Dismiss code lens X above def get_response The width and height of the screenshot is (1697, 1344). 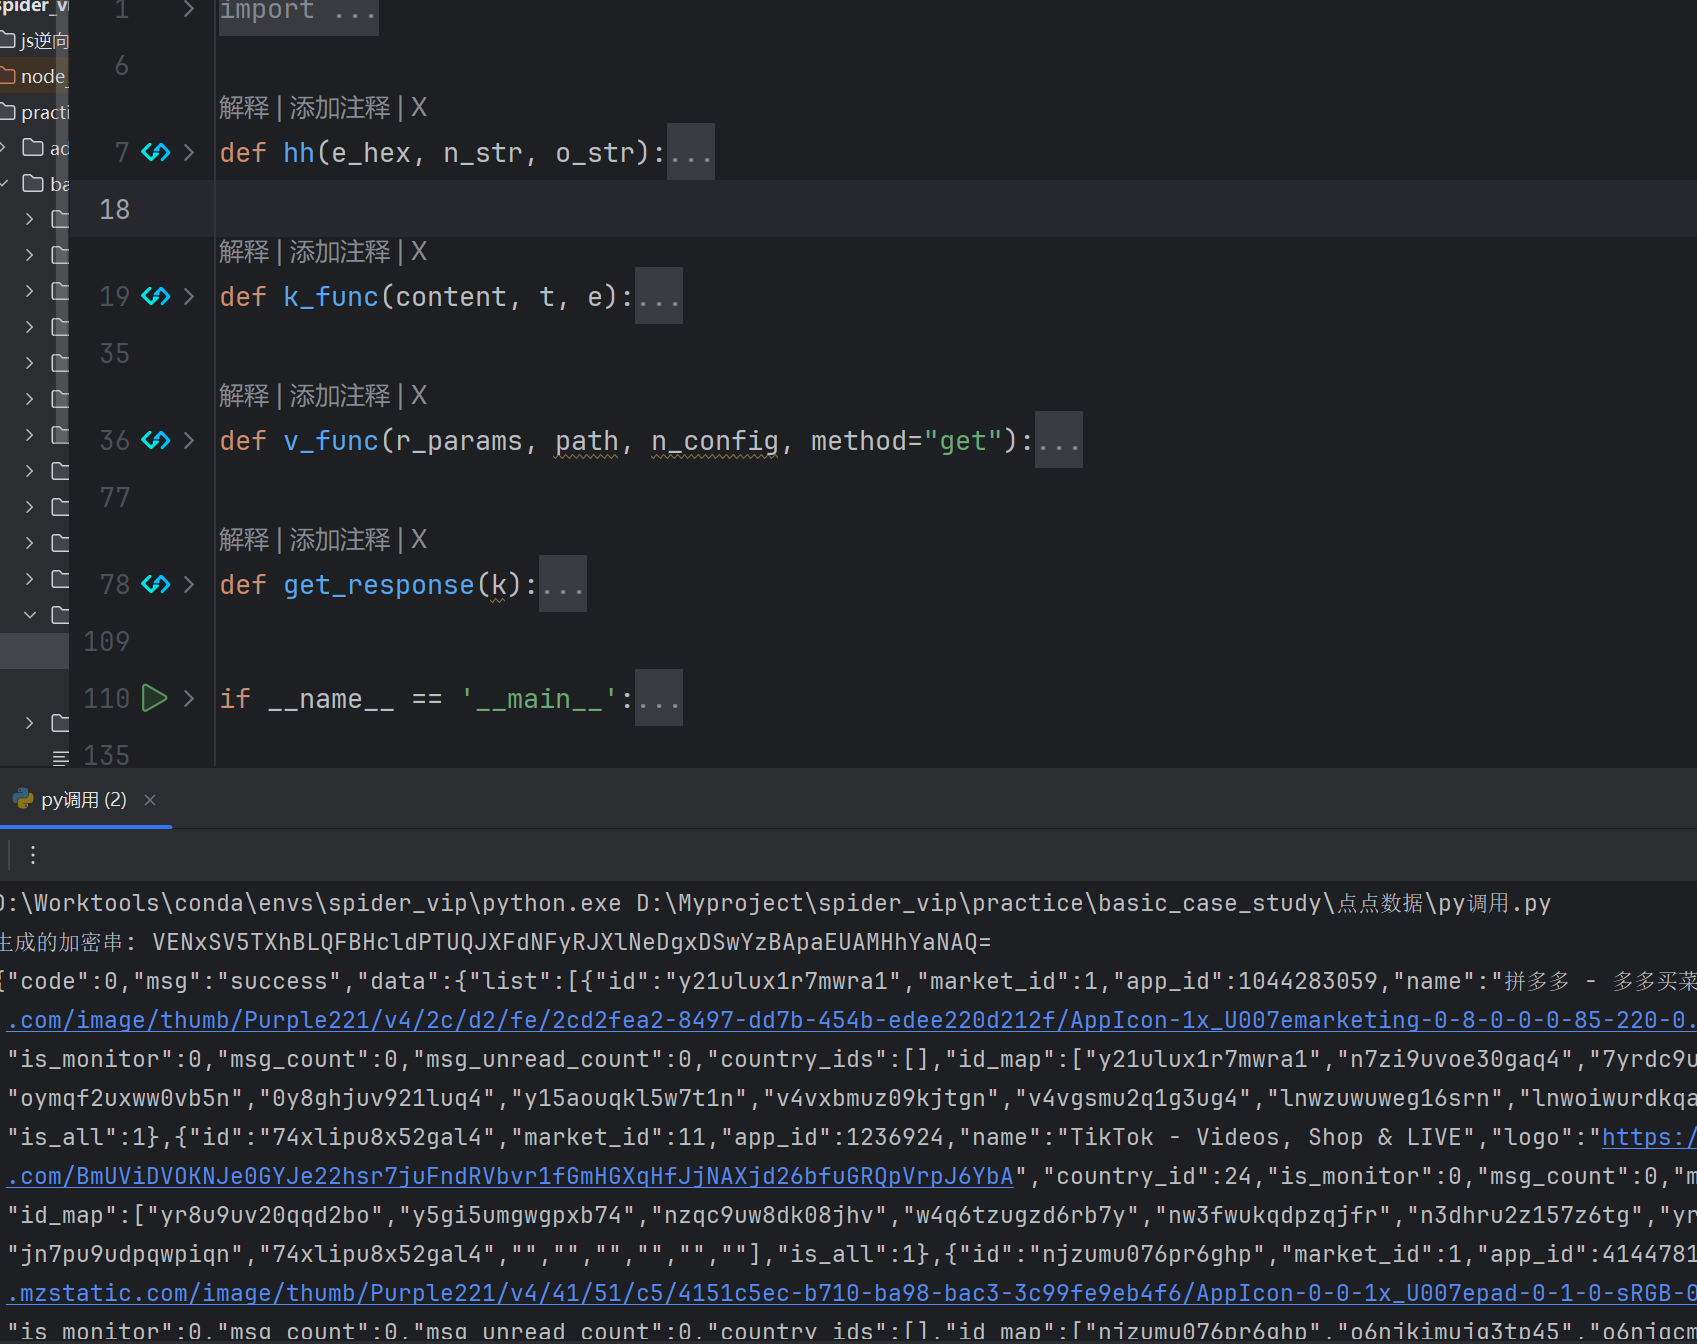click(x=419, y=539)
